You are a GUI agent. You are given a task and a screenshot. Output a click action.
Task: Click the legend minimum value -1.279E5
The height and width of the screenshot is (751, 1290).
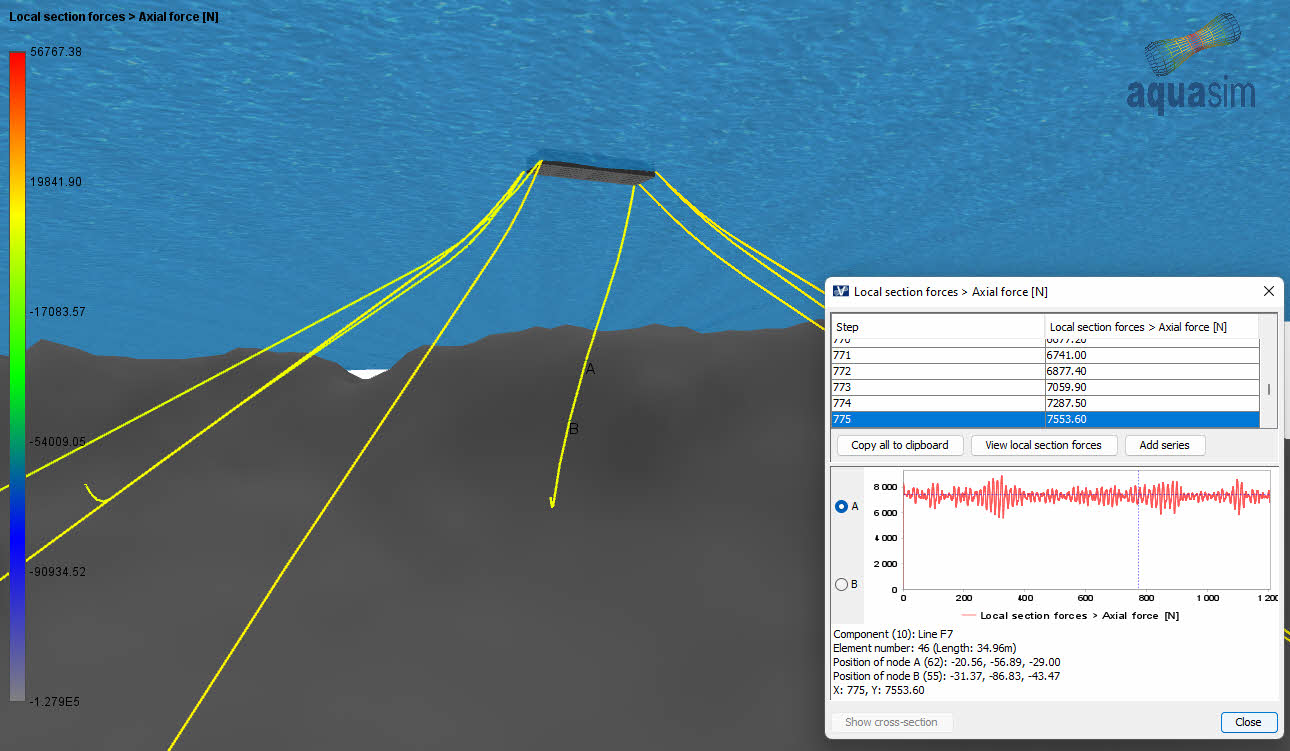(55, 702)
